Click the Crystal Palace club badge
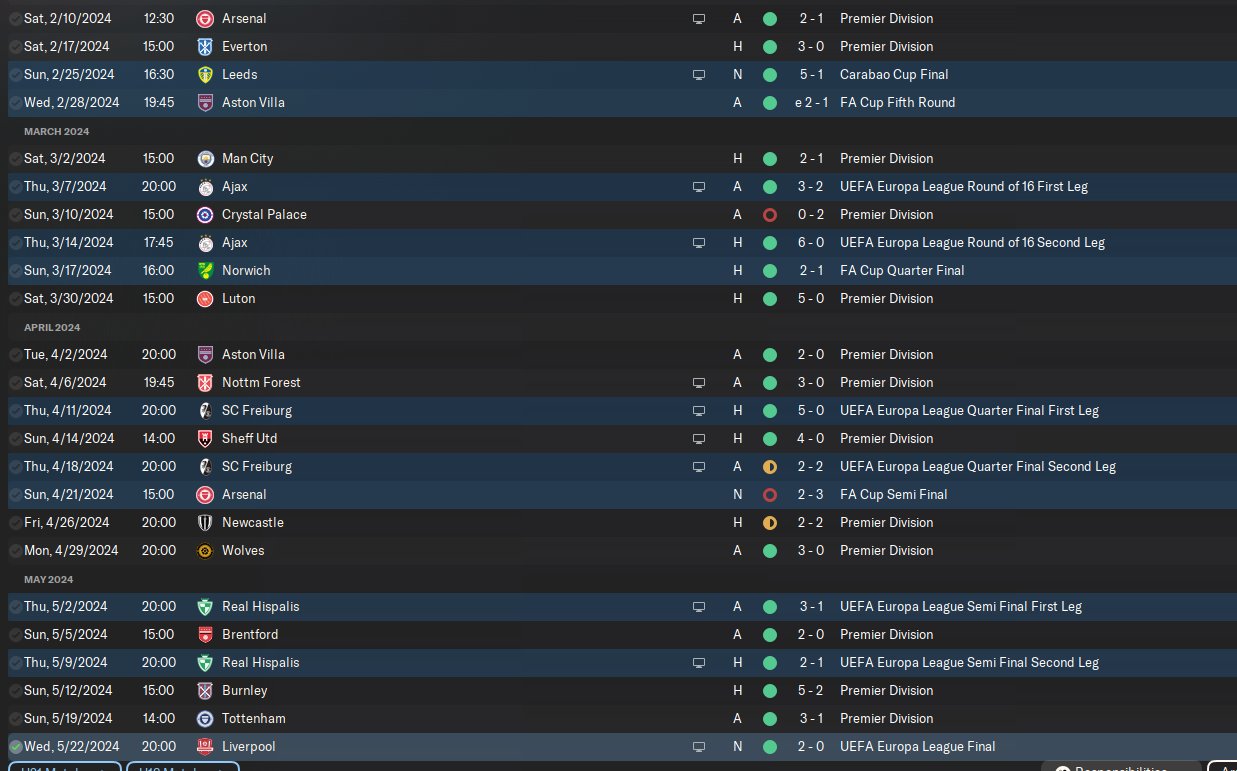 205,214
